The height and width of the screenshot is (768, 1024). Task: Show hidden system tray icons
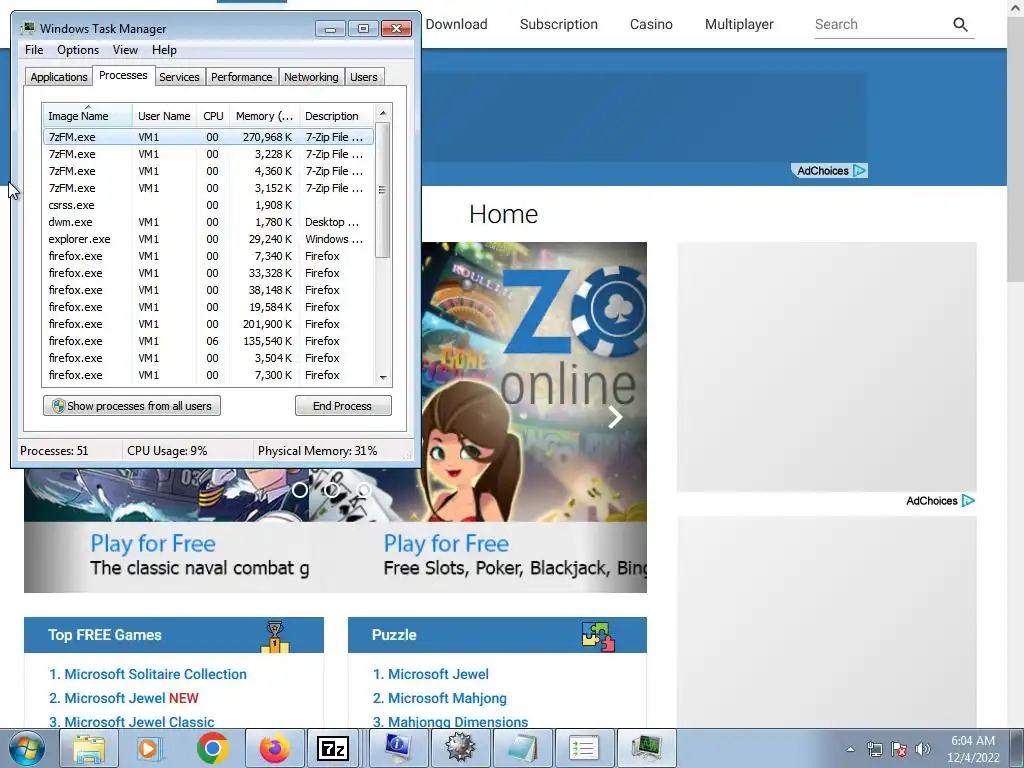click(x=850, y=749)
